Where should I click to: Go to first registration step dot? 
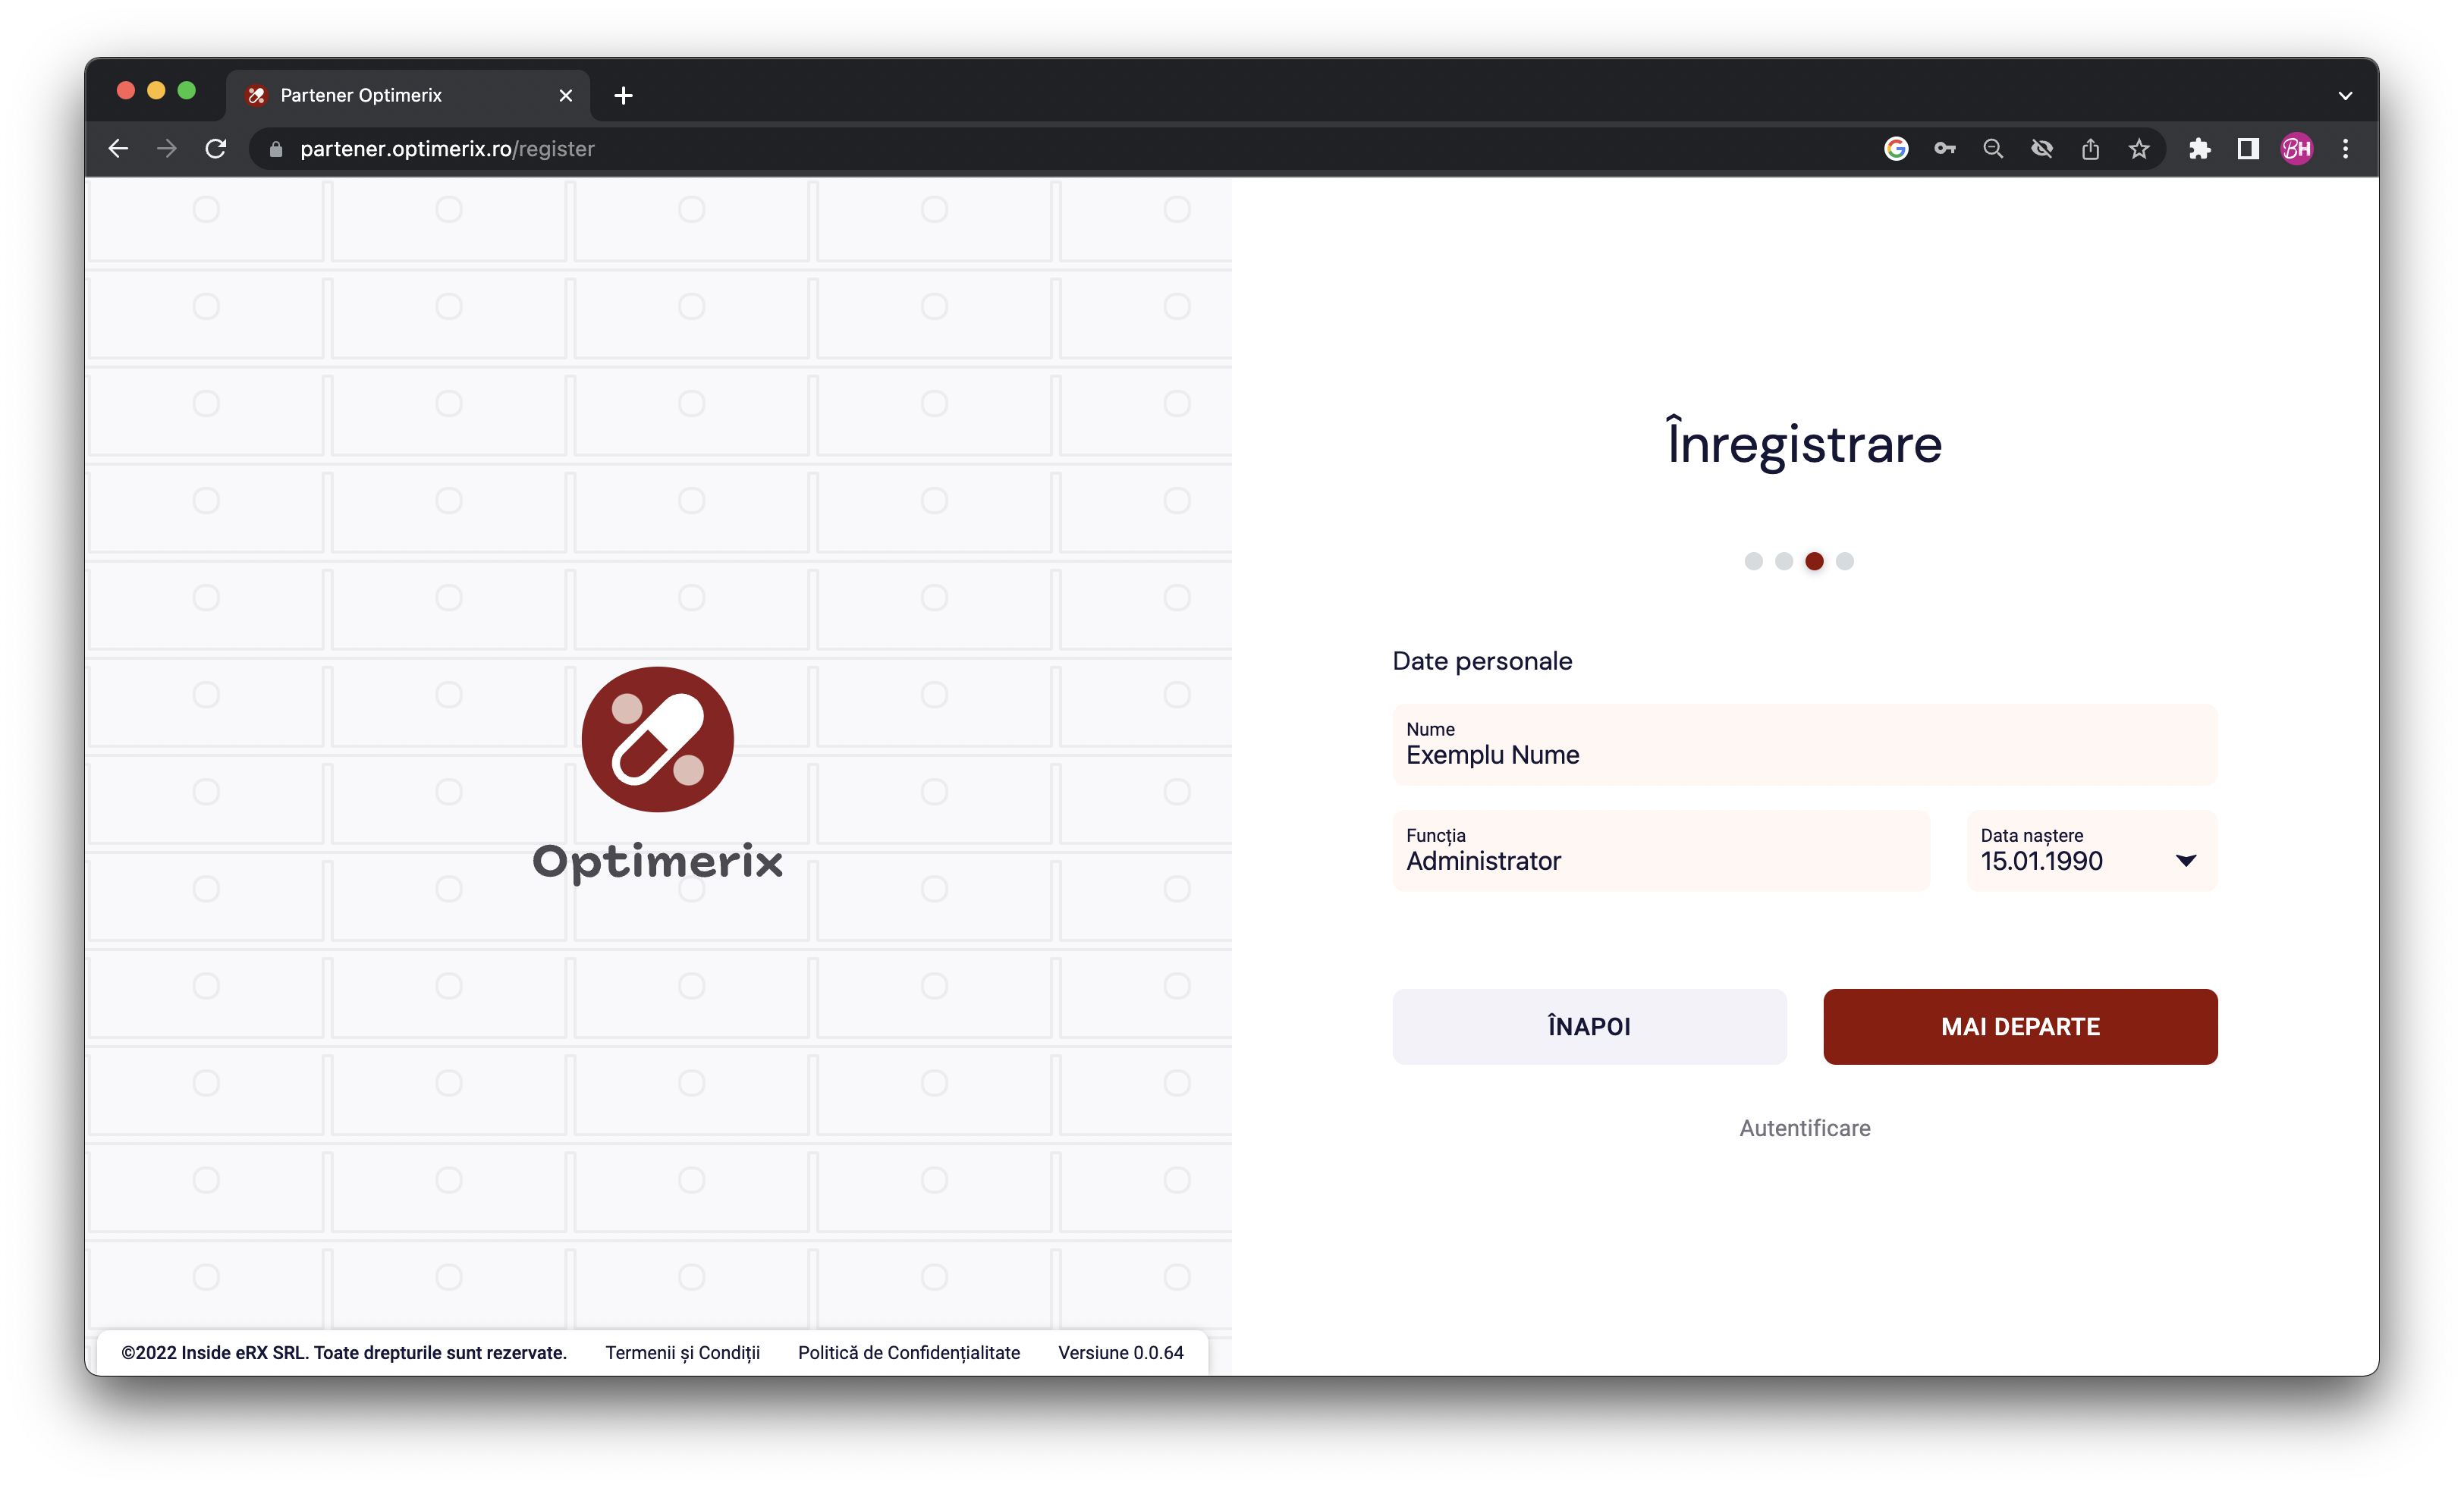[1753, 561]
